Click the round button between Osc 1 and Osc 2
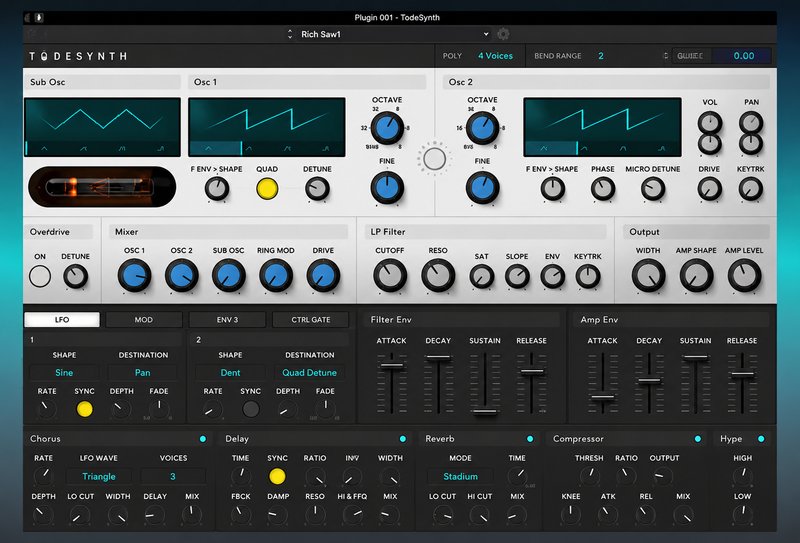This screenshot has width=800, height=543. (435, 159)
